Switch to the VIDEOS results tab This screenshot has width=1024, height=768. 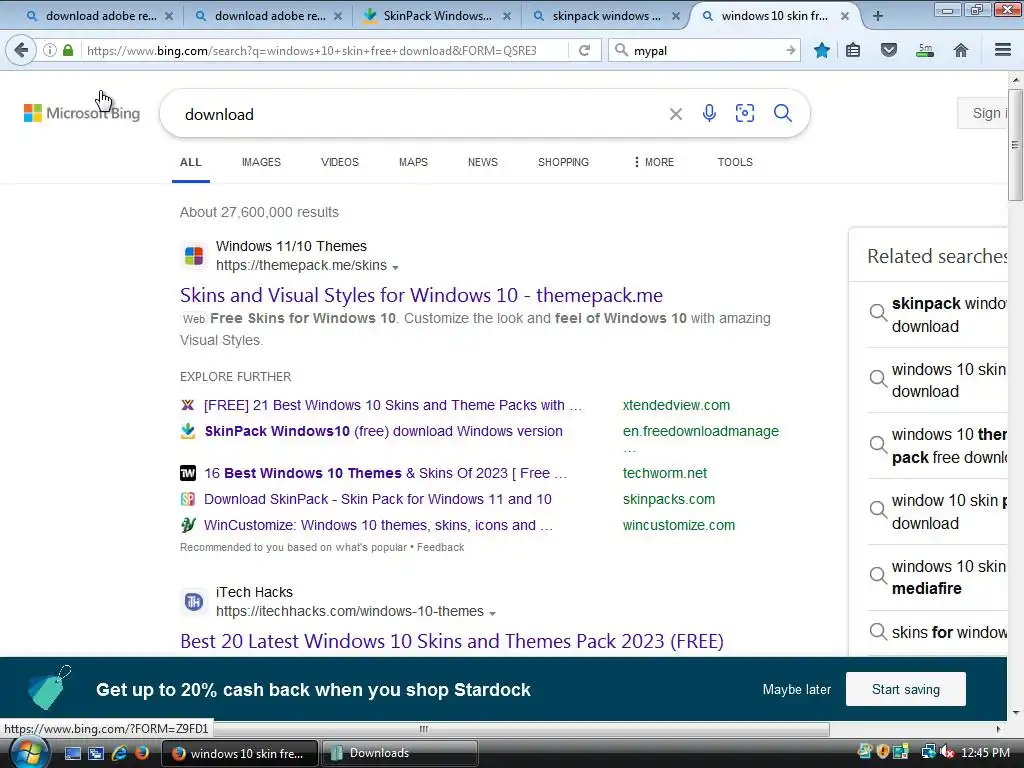click(x=340, y=162)
